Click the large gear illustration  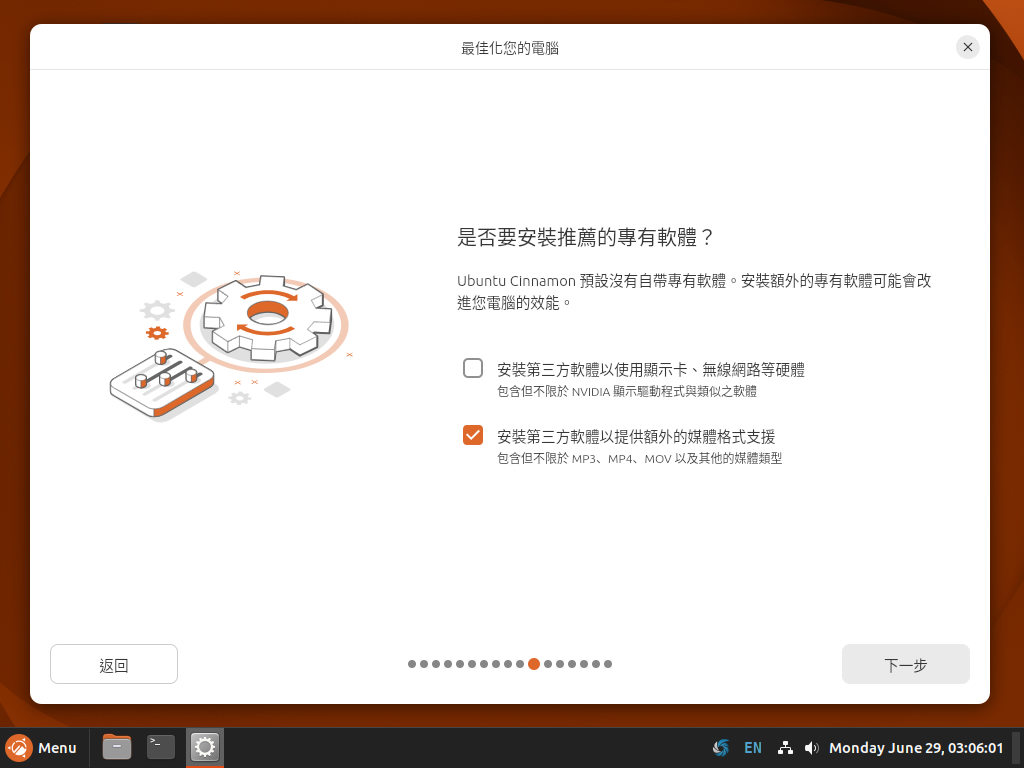pos(266,318)
